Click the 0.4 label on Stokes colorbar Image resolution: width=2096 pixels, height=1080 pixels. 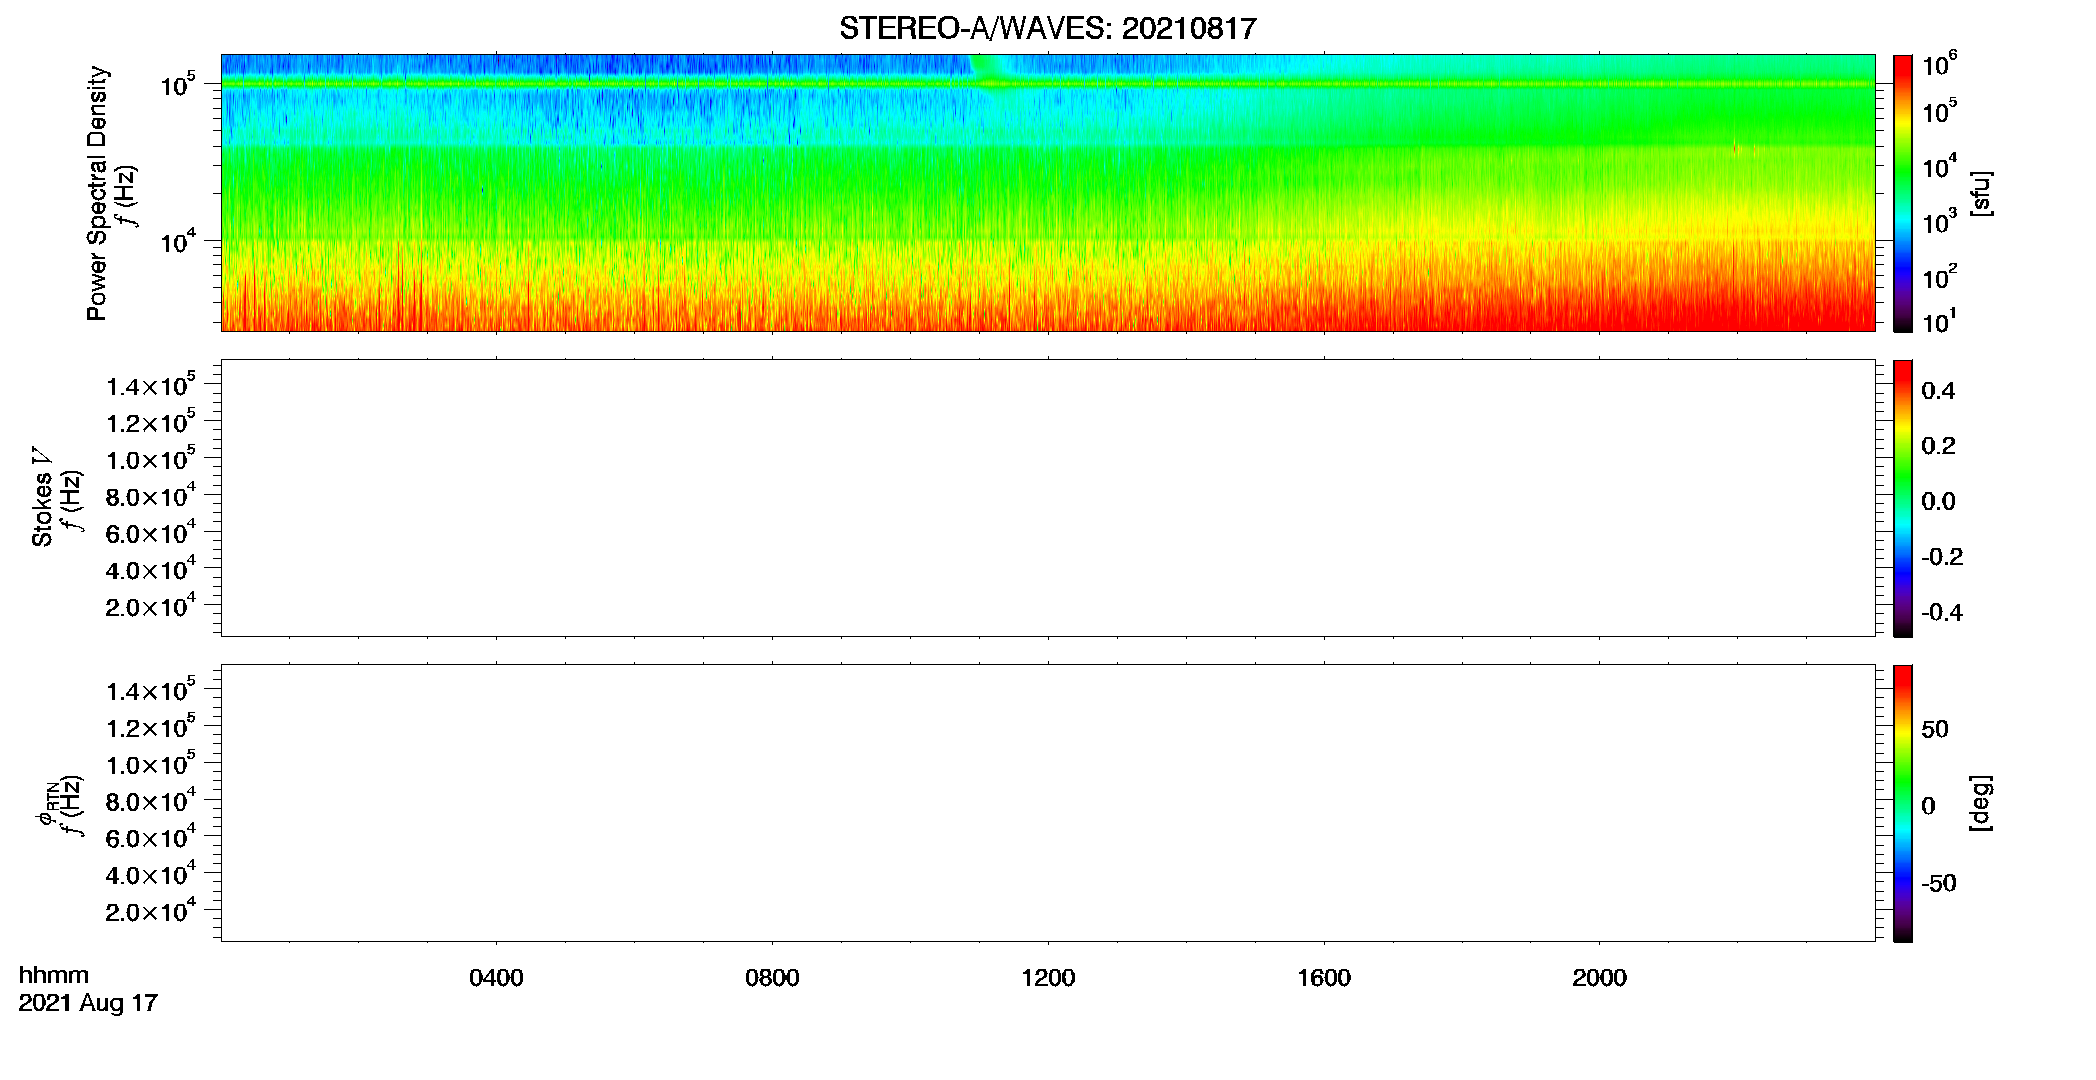click(x=1938, y=391)
